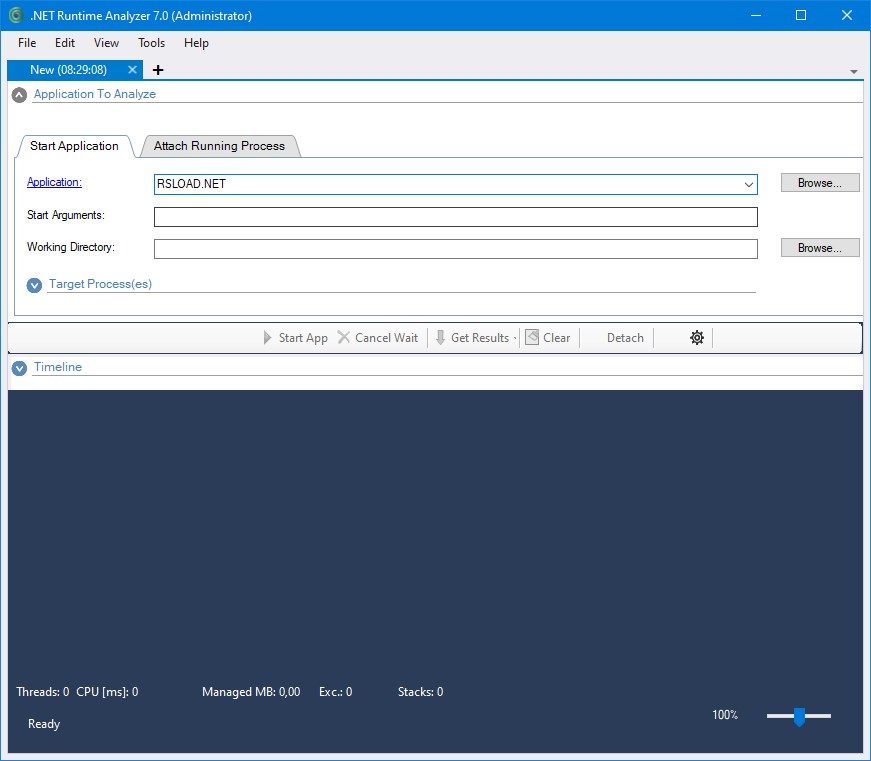Switch to the Attach Running Process tab
Image resolution: width=871 pixels, height=761 pixels.
coord(220,146)
